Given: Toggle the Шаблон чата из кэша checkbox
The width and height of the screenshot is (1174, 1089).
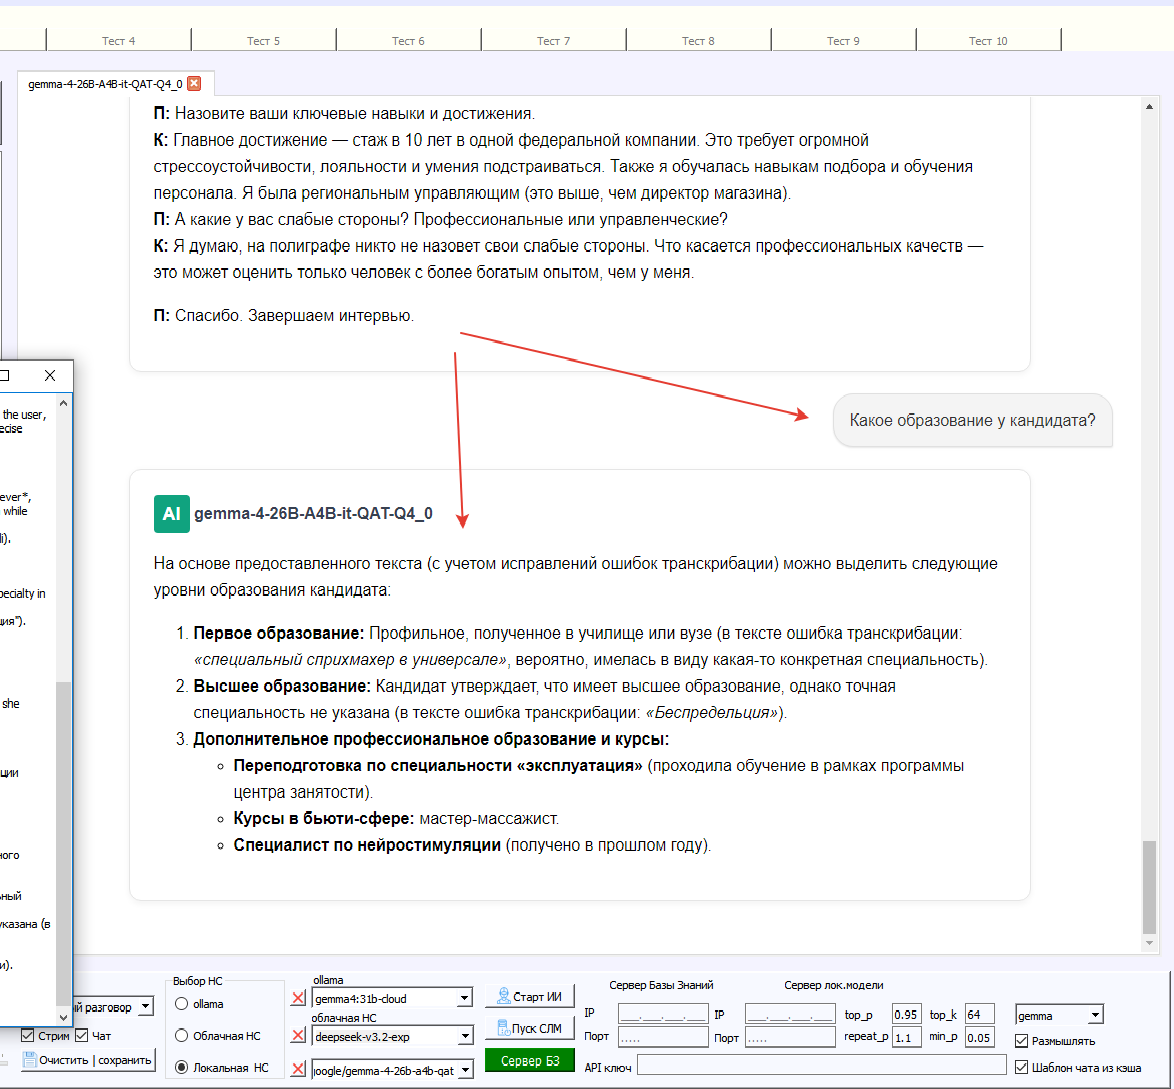Looking at the screenshot, I should [x=1021, y=1067].
